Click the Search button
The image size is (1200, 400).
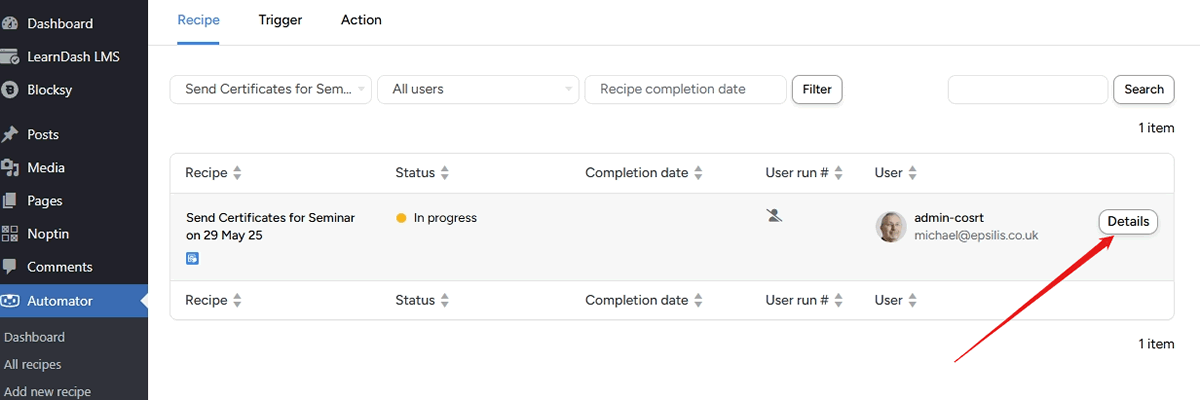pyautogui.click(x=1144, y=89)
